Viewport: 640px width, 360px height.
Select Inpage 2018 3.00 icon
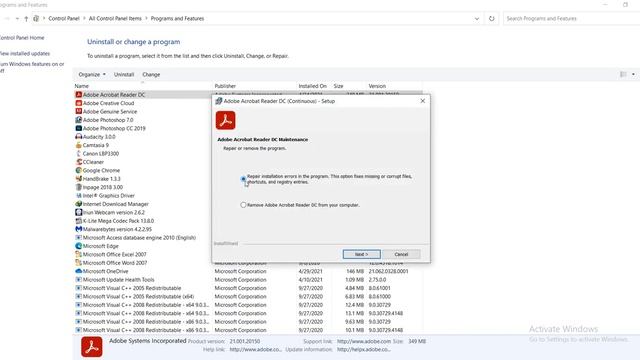tap(79, 187)
